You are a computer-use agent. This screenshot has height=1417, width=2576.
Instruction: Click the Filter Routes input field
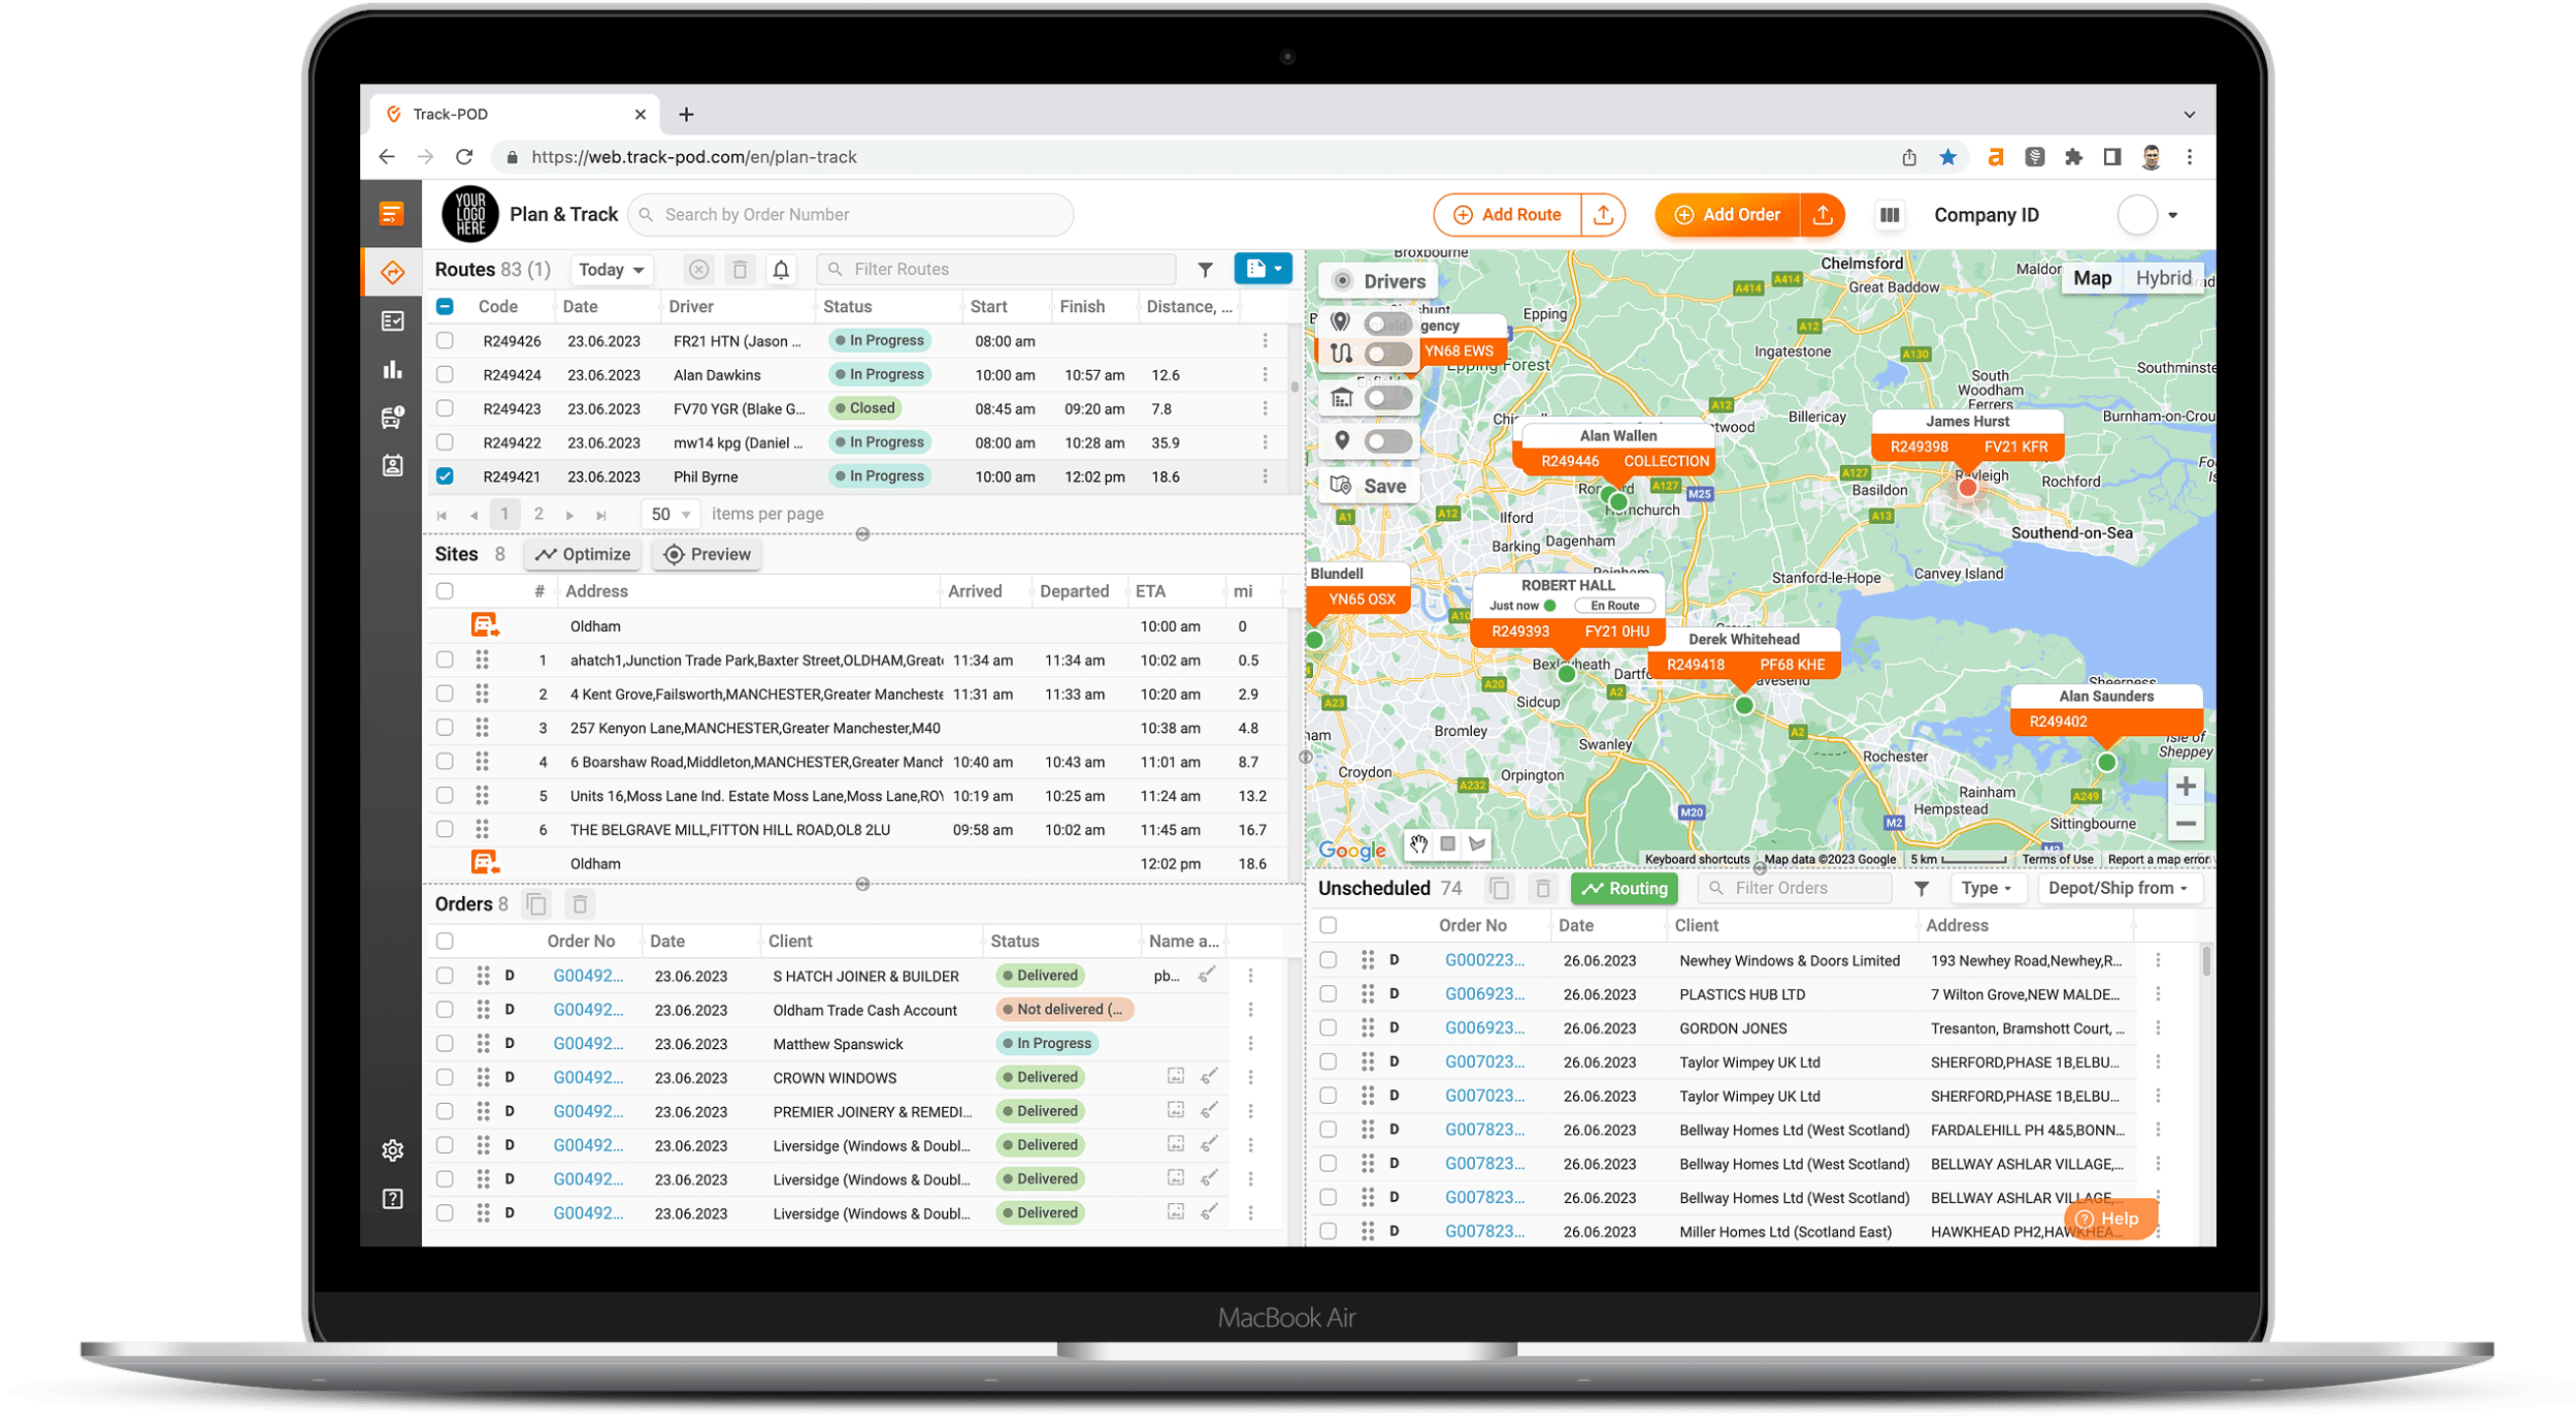click(x=997, y=269)
